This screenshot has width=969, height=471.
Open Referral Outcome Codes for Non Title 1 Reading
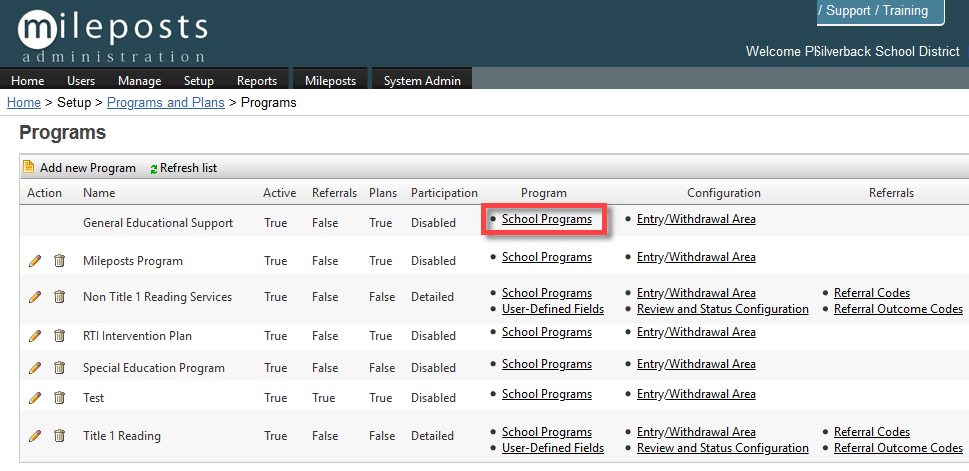899,309
